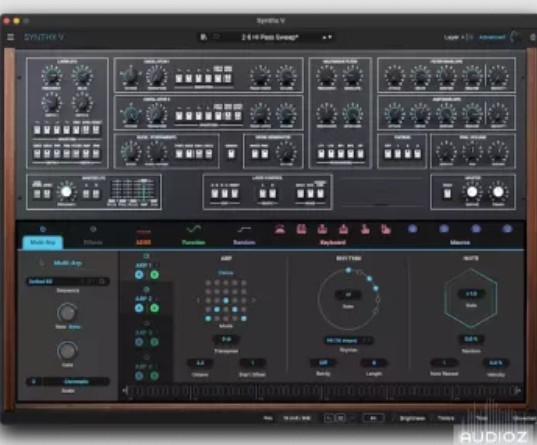Toggle the Effects power button above tab
The height and width of the screenshot is (445, 537).
[x=93, y=229]
